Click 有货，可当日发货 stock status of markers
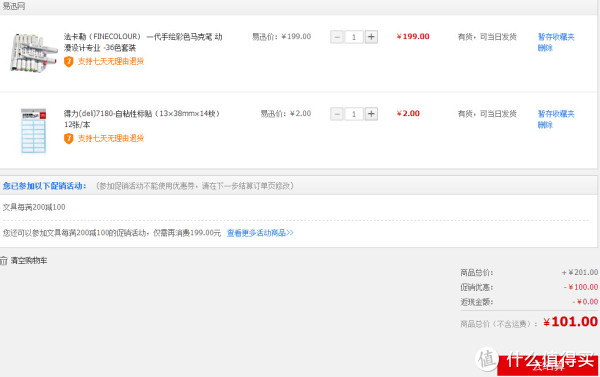Viewport: 600px width, 377px height. (487, 37)
